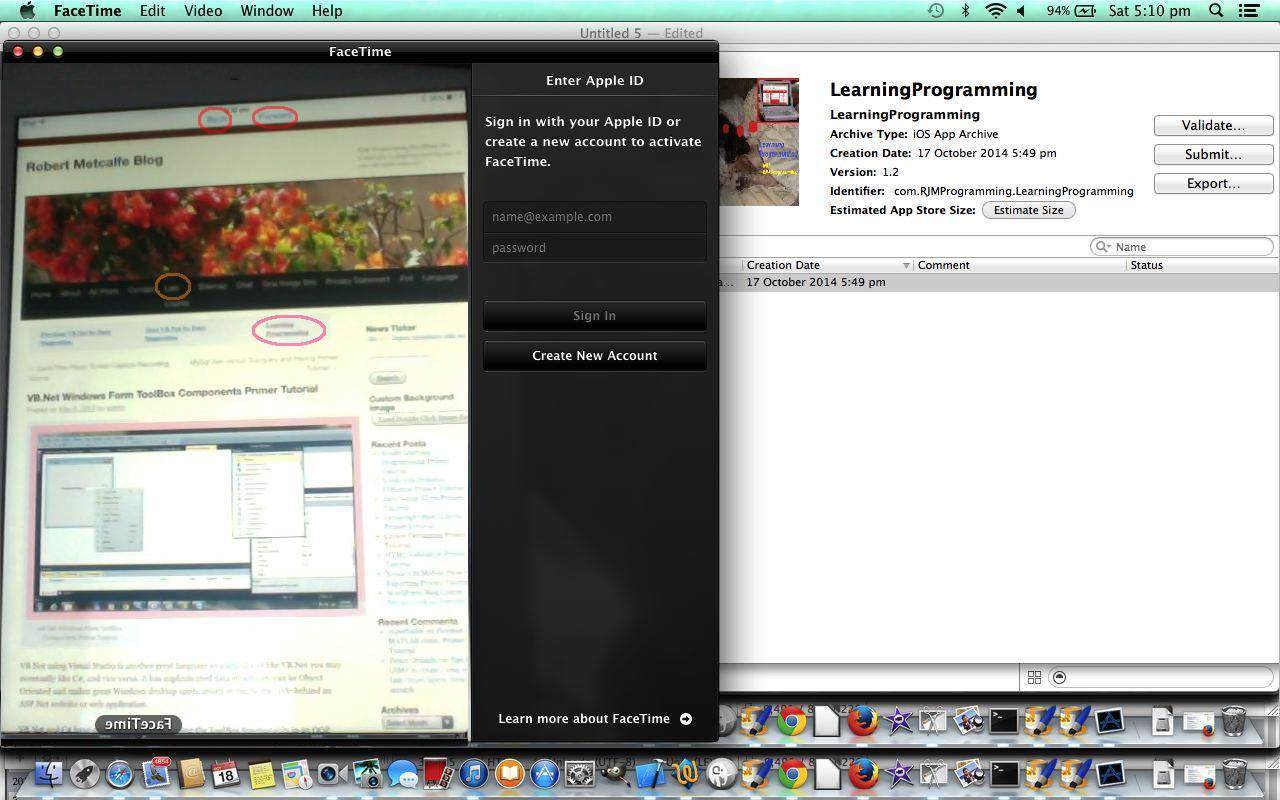
Task: Open Xcode icon in Dock
Action: [650, 774]
